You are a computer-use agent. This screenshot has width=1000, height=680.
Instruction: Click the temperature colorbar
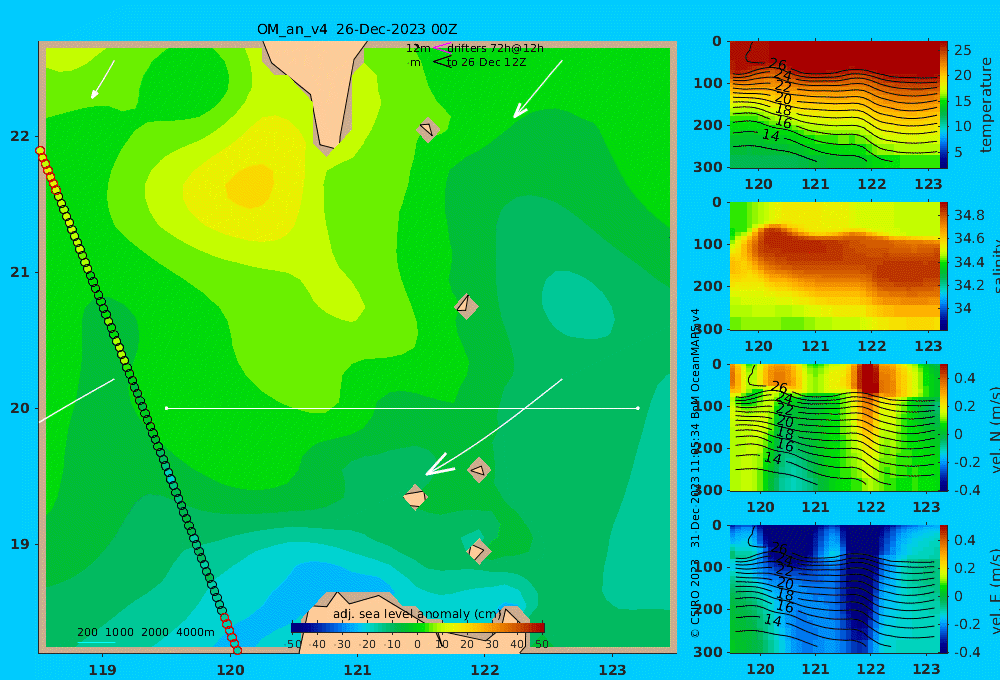(x=944, y=105)
